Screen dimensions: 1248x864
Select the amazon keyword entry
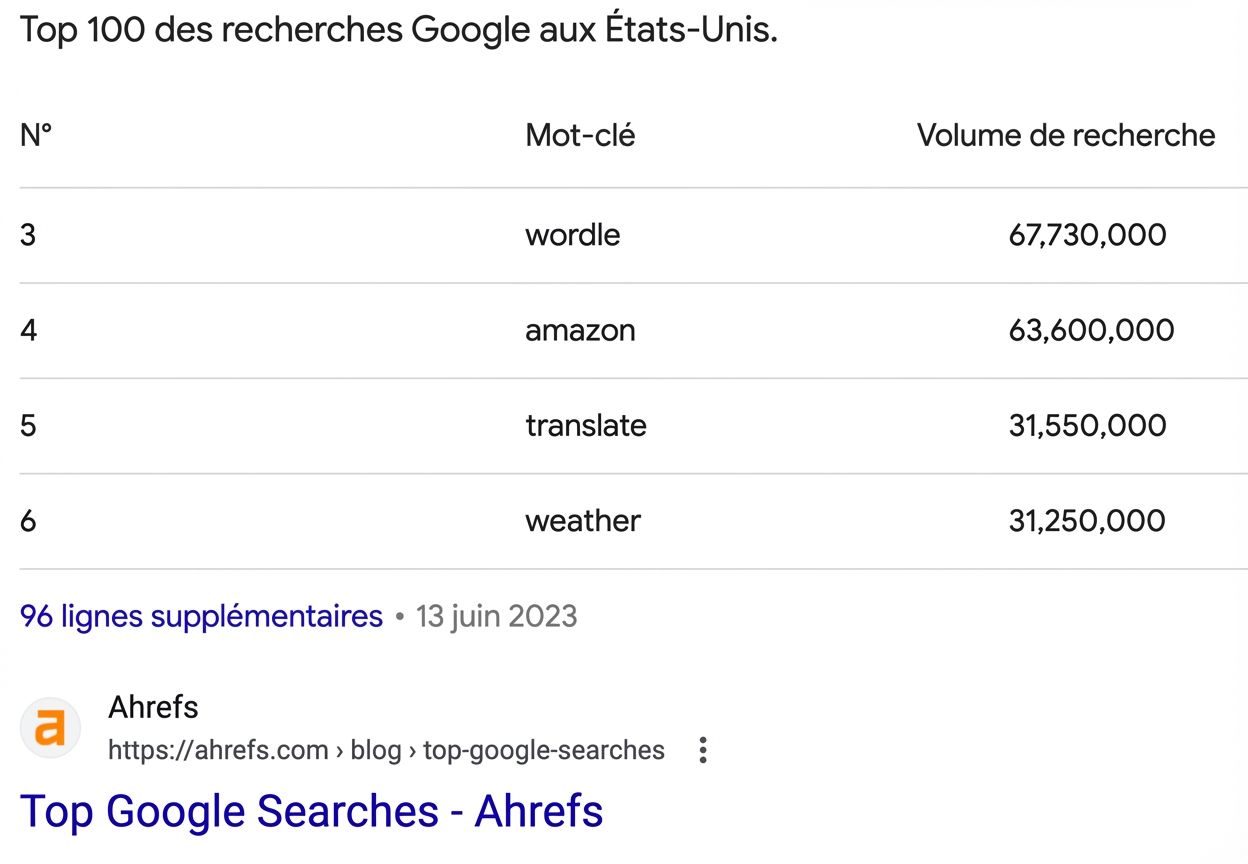click(580, 330)
